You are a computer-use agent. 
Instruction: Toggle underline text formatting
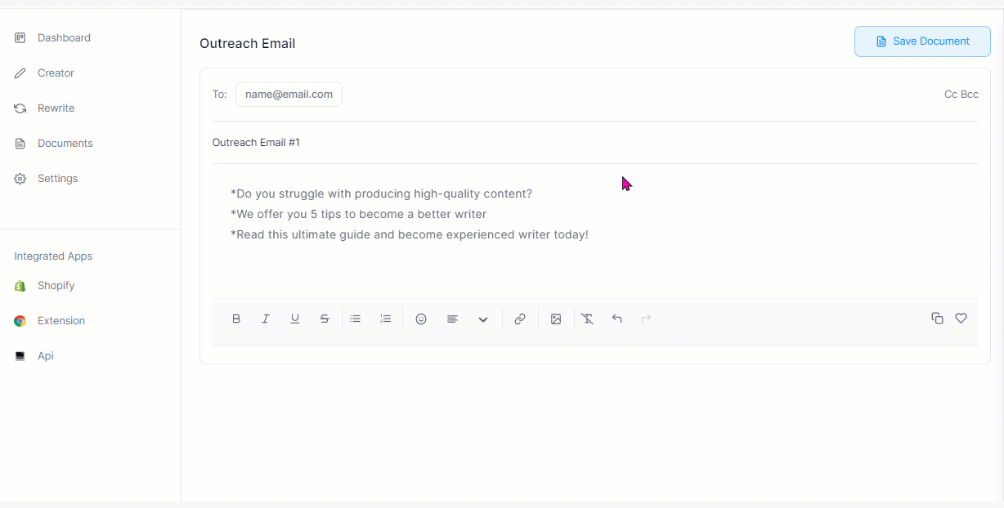pos(295,319)
